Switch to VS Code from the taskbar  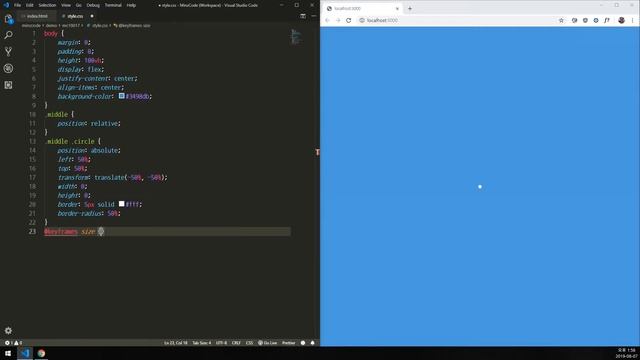25,353
